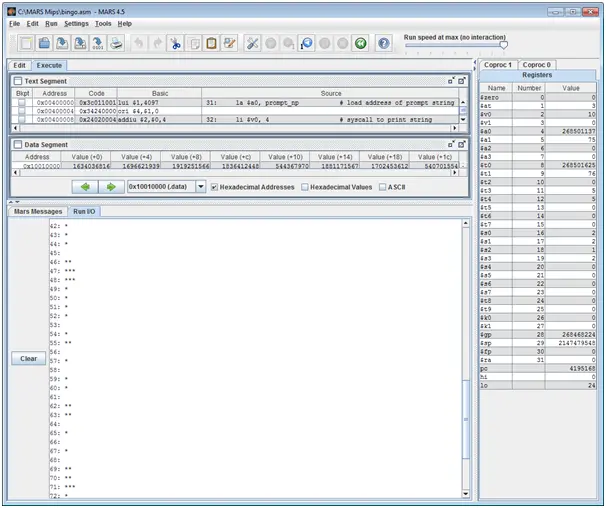Screen dimensions: 606x508
Task: Open the Edit menu in the menu bar
Action: click(x=32, y=24)
